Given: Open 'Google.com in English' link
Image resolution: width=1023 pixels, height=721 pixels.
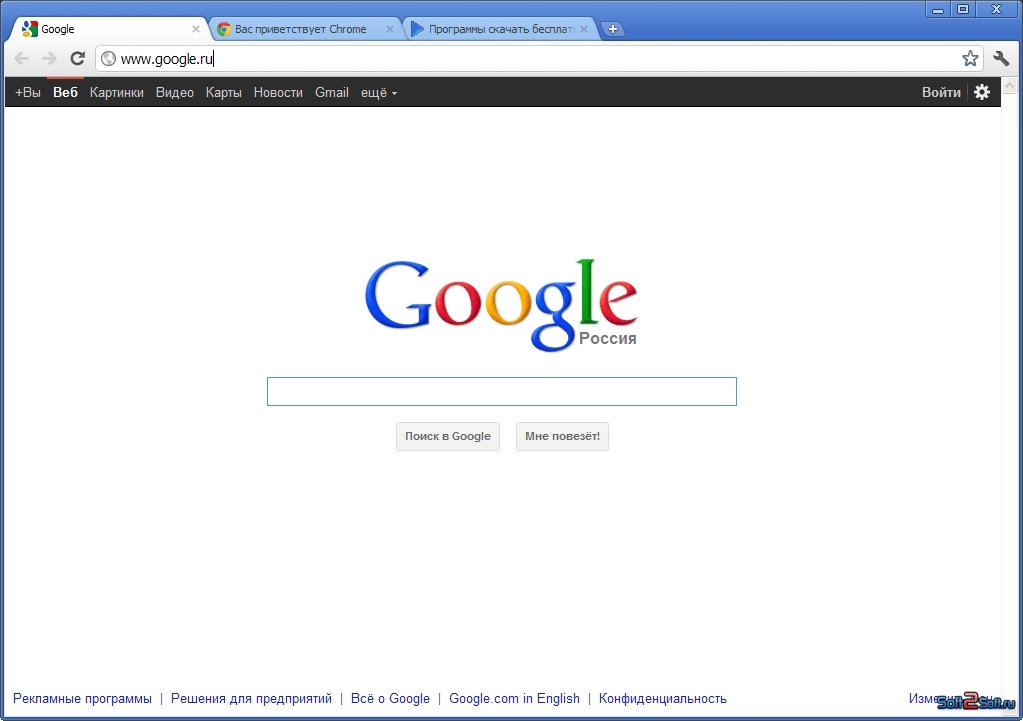Looking at the screenshot, I should pos(514,698).
